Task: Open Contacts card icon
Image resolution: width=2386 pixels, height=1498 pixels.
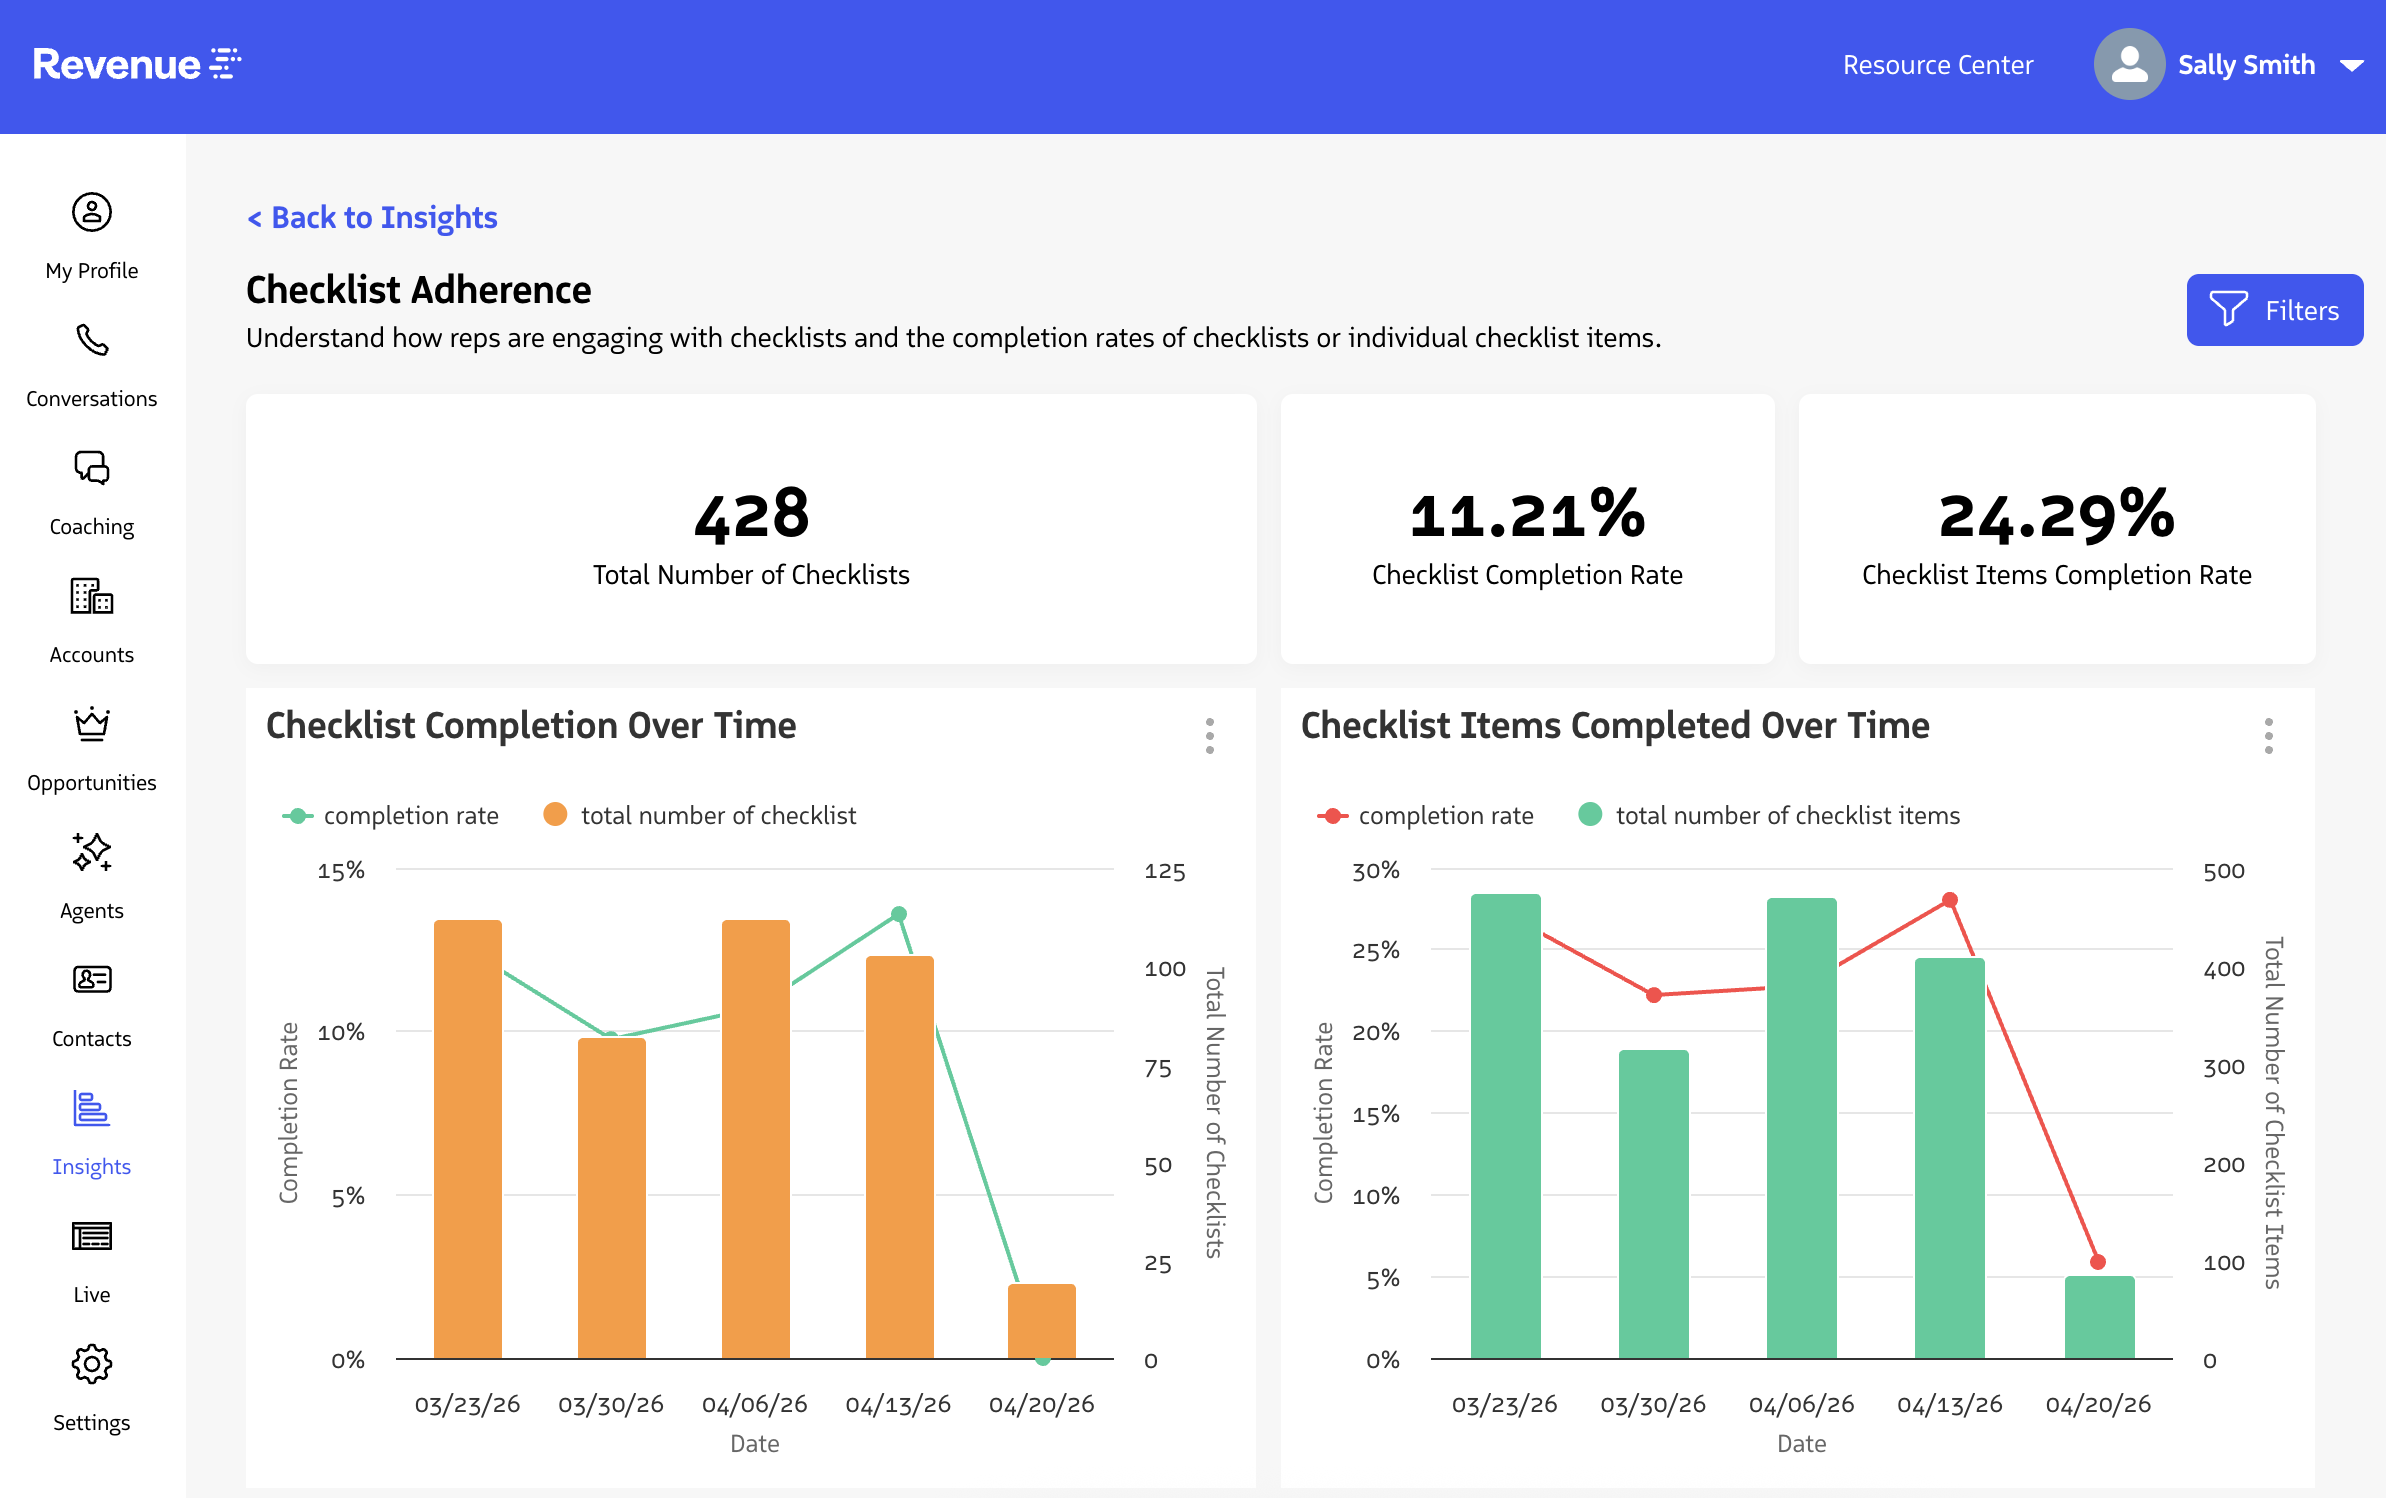Action: (x=92, y=980)
